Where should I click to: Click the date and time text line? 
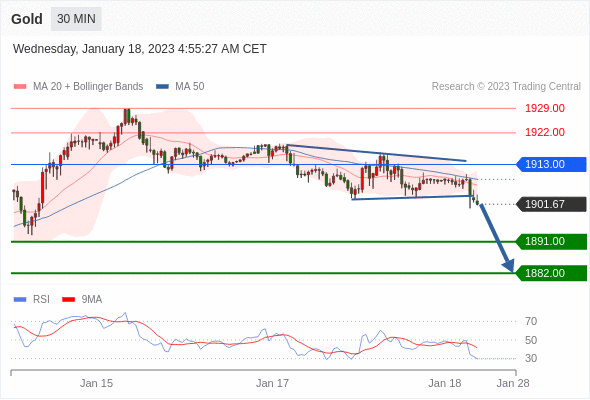140,49
